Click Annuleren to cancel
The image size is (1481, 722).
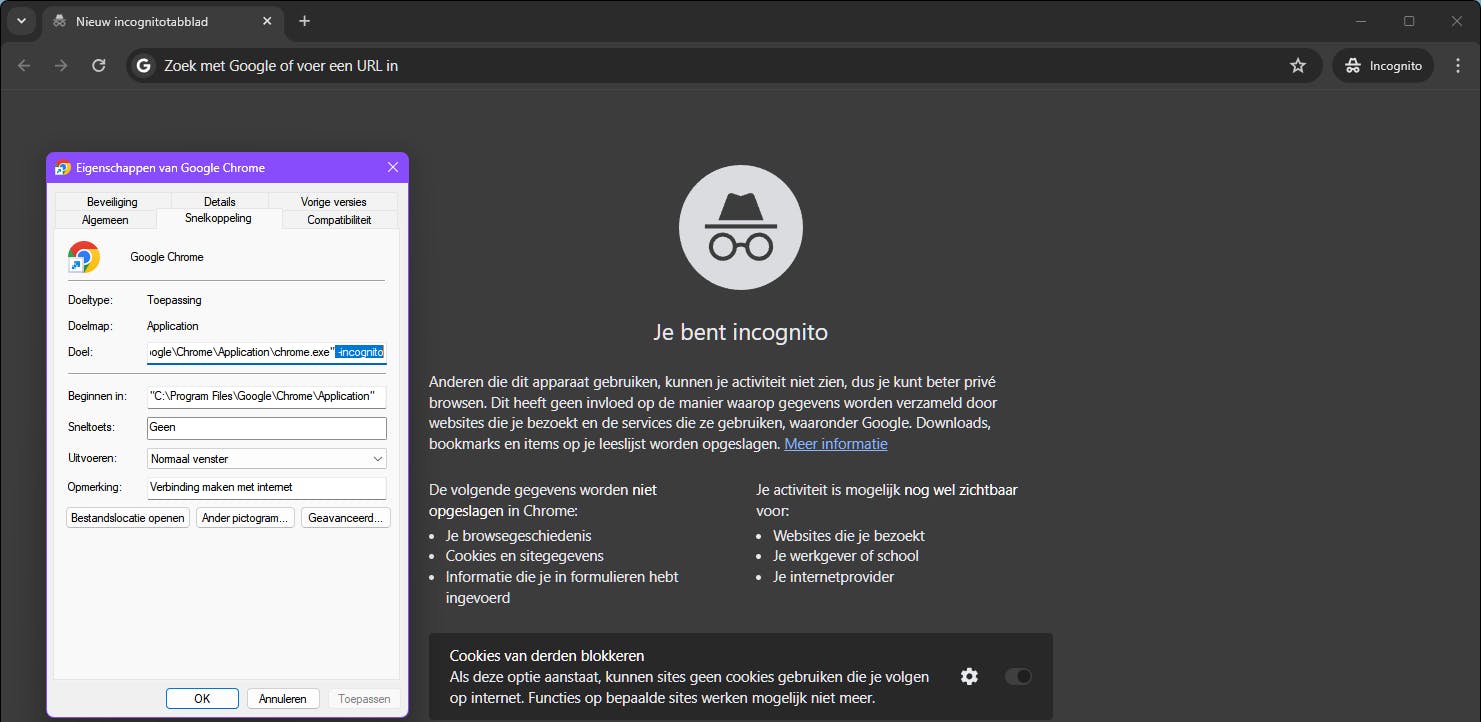[x=283, y=699]
